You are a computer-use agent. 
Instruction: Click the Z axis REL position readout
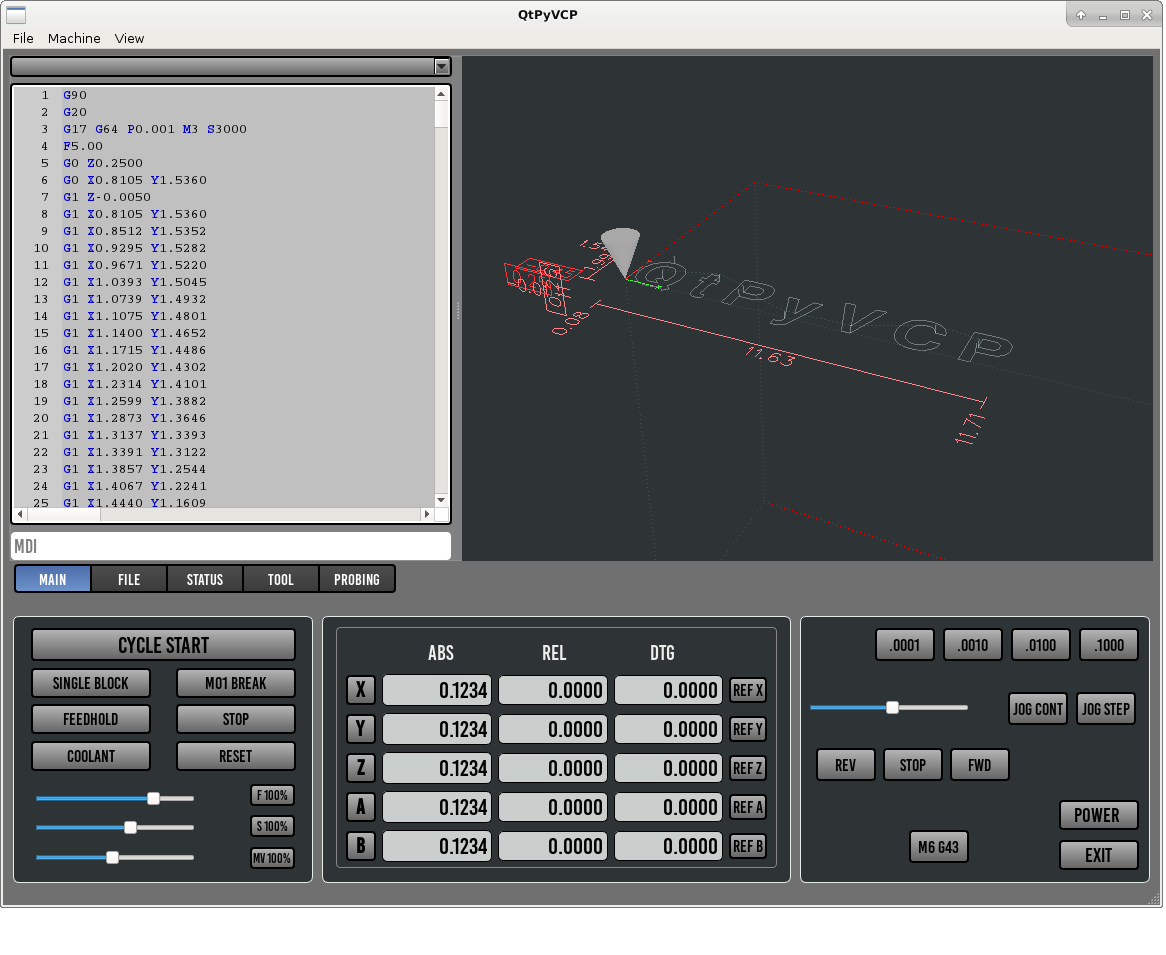point(553,768)
